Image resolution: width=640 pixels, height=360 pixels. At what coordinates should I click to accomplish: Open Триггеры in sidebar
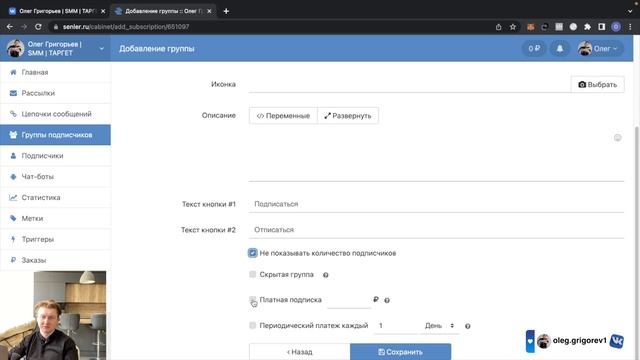(x=55, y=239)
